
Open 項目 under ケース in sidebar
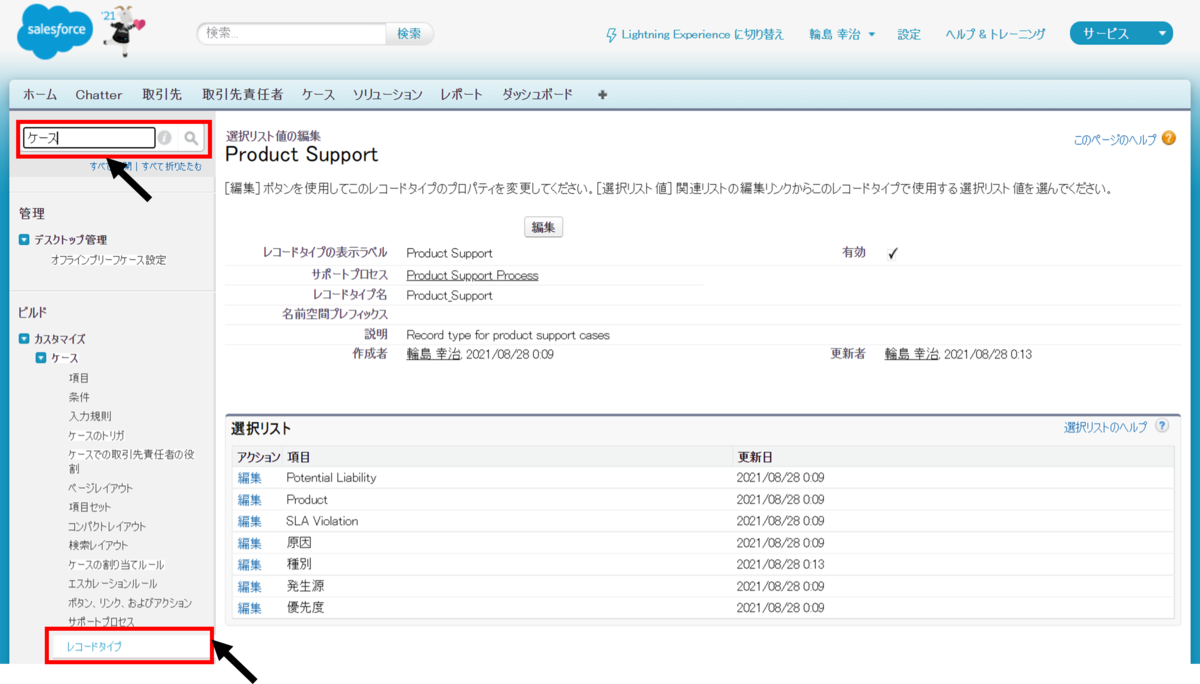click(78, 378)
